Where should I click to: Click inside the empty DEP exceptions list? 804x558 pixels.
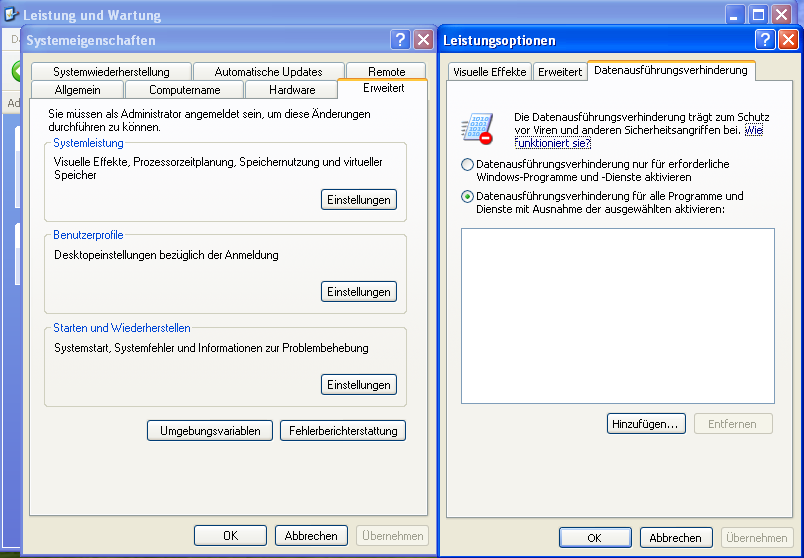tap(617, 316)
